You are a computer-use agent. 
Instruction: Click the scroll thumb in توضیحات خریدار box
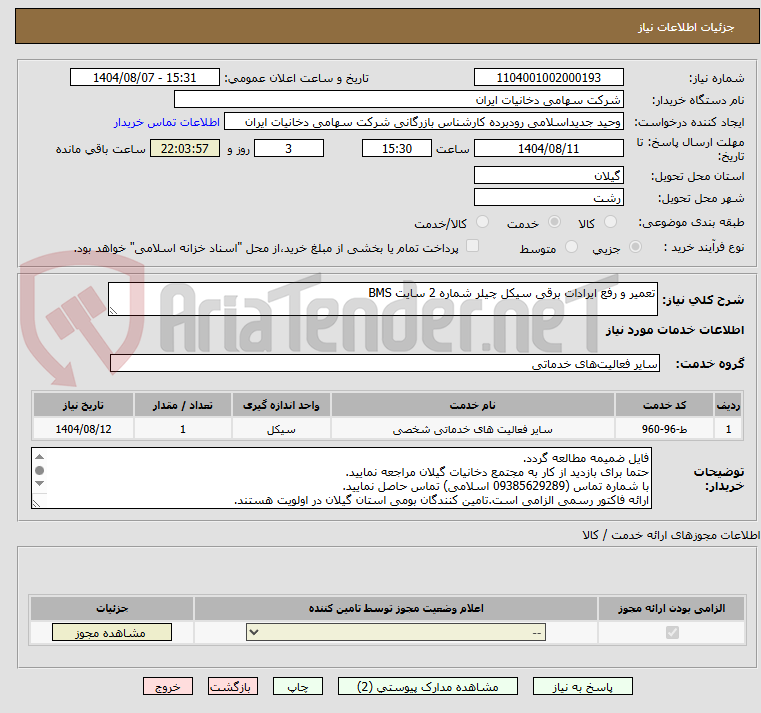point(40,470)
